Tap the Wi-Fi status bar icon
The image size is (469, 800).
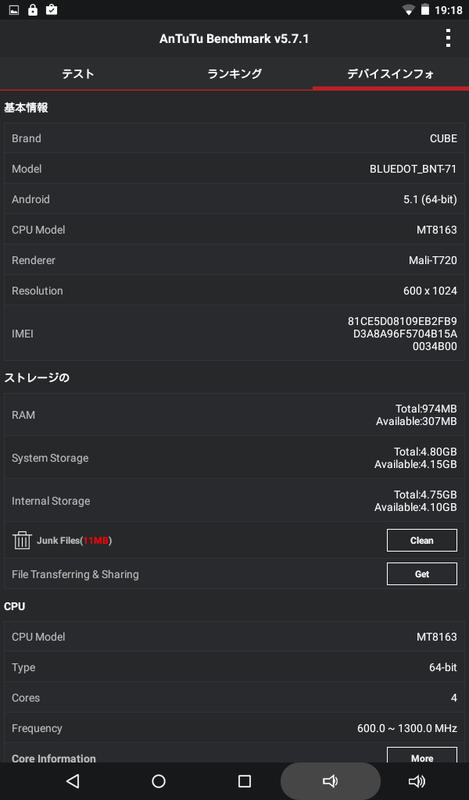coord(408,10)
